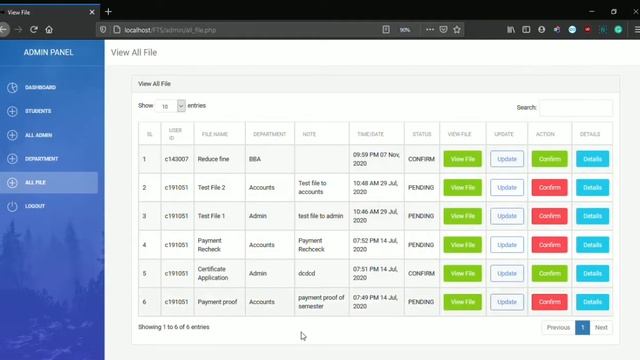This screenshot has width=640, height=360.
Task: Click the browser forward arrow
Action: (19, 29)
